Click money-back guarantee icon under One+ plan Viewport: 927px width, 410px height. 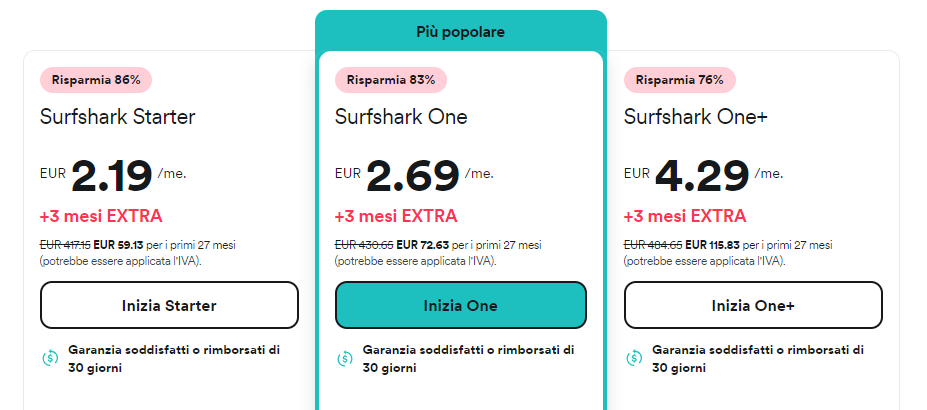[633, 358]
